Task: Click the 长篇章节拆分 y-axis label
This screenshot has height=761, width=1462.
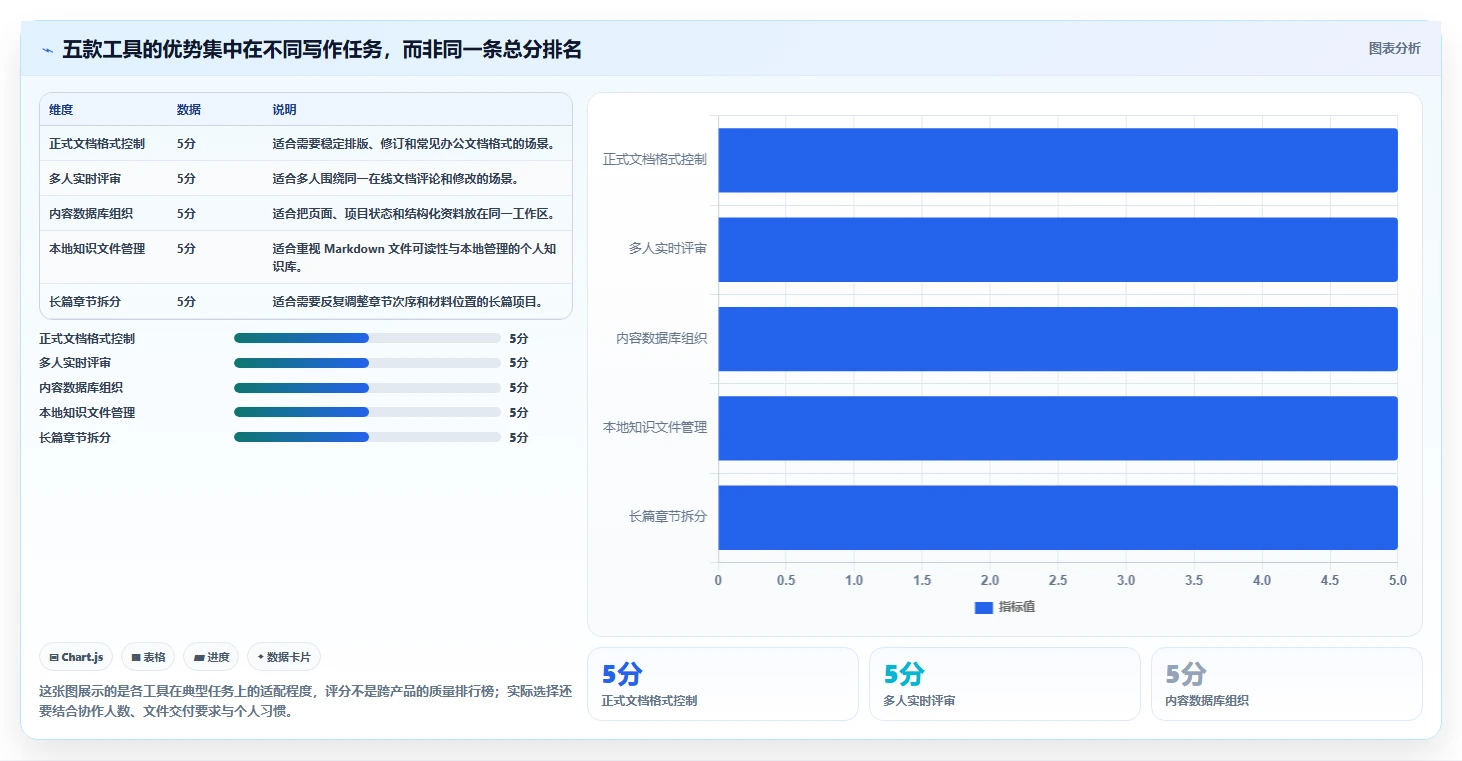Action: point(668,516)
